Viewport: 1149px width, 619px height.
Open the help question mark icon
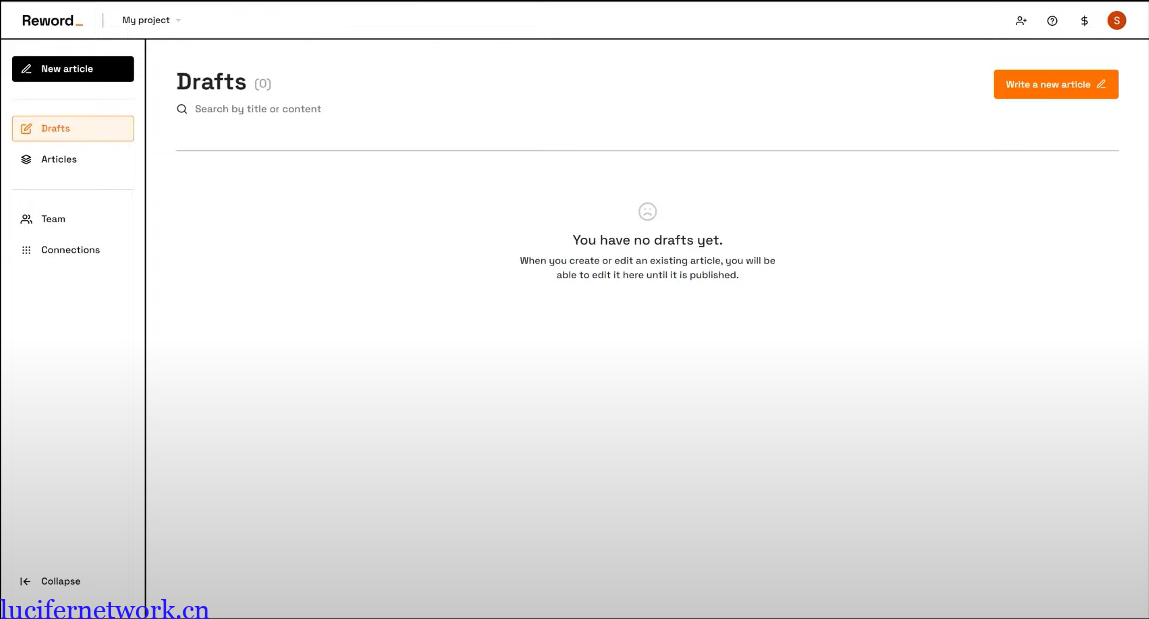click(1052, 20)
